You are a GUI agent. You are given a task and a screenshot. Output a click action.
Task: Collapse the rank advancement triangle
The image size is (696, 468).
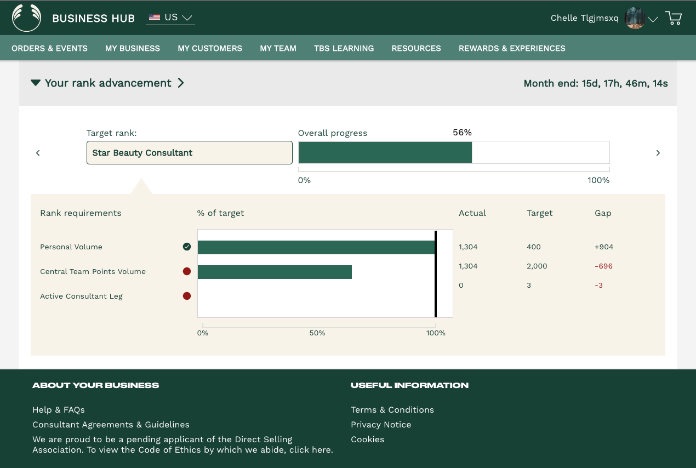pos(36,83)
